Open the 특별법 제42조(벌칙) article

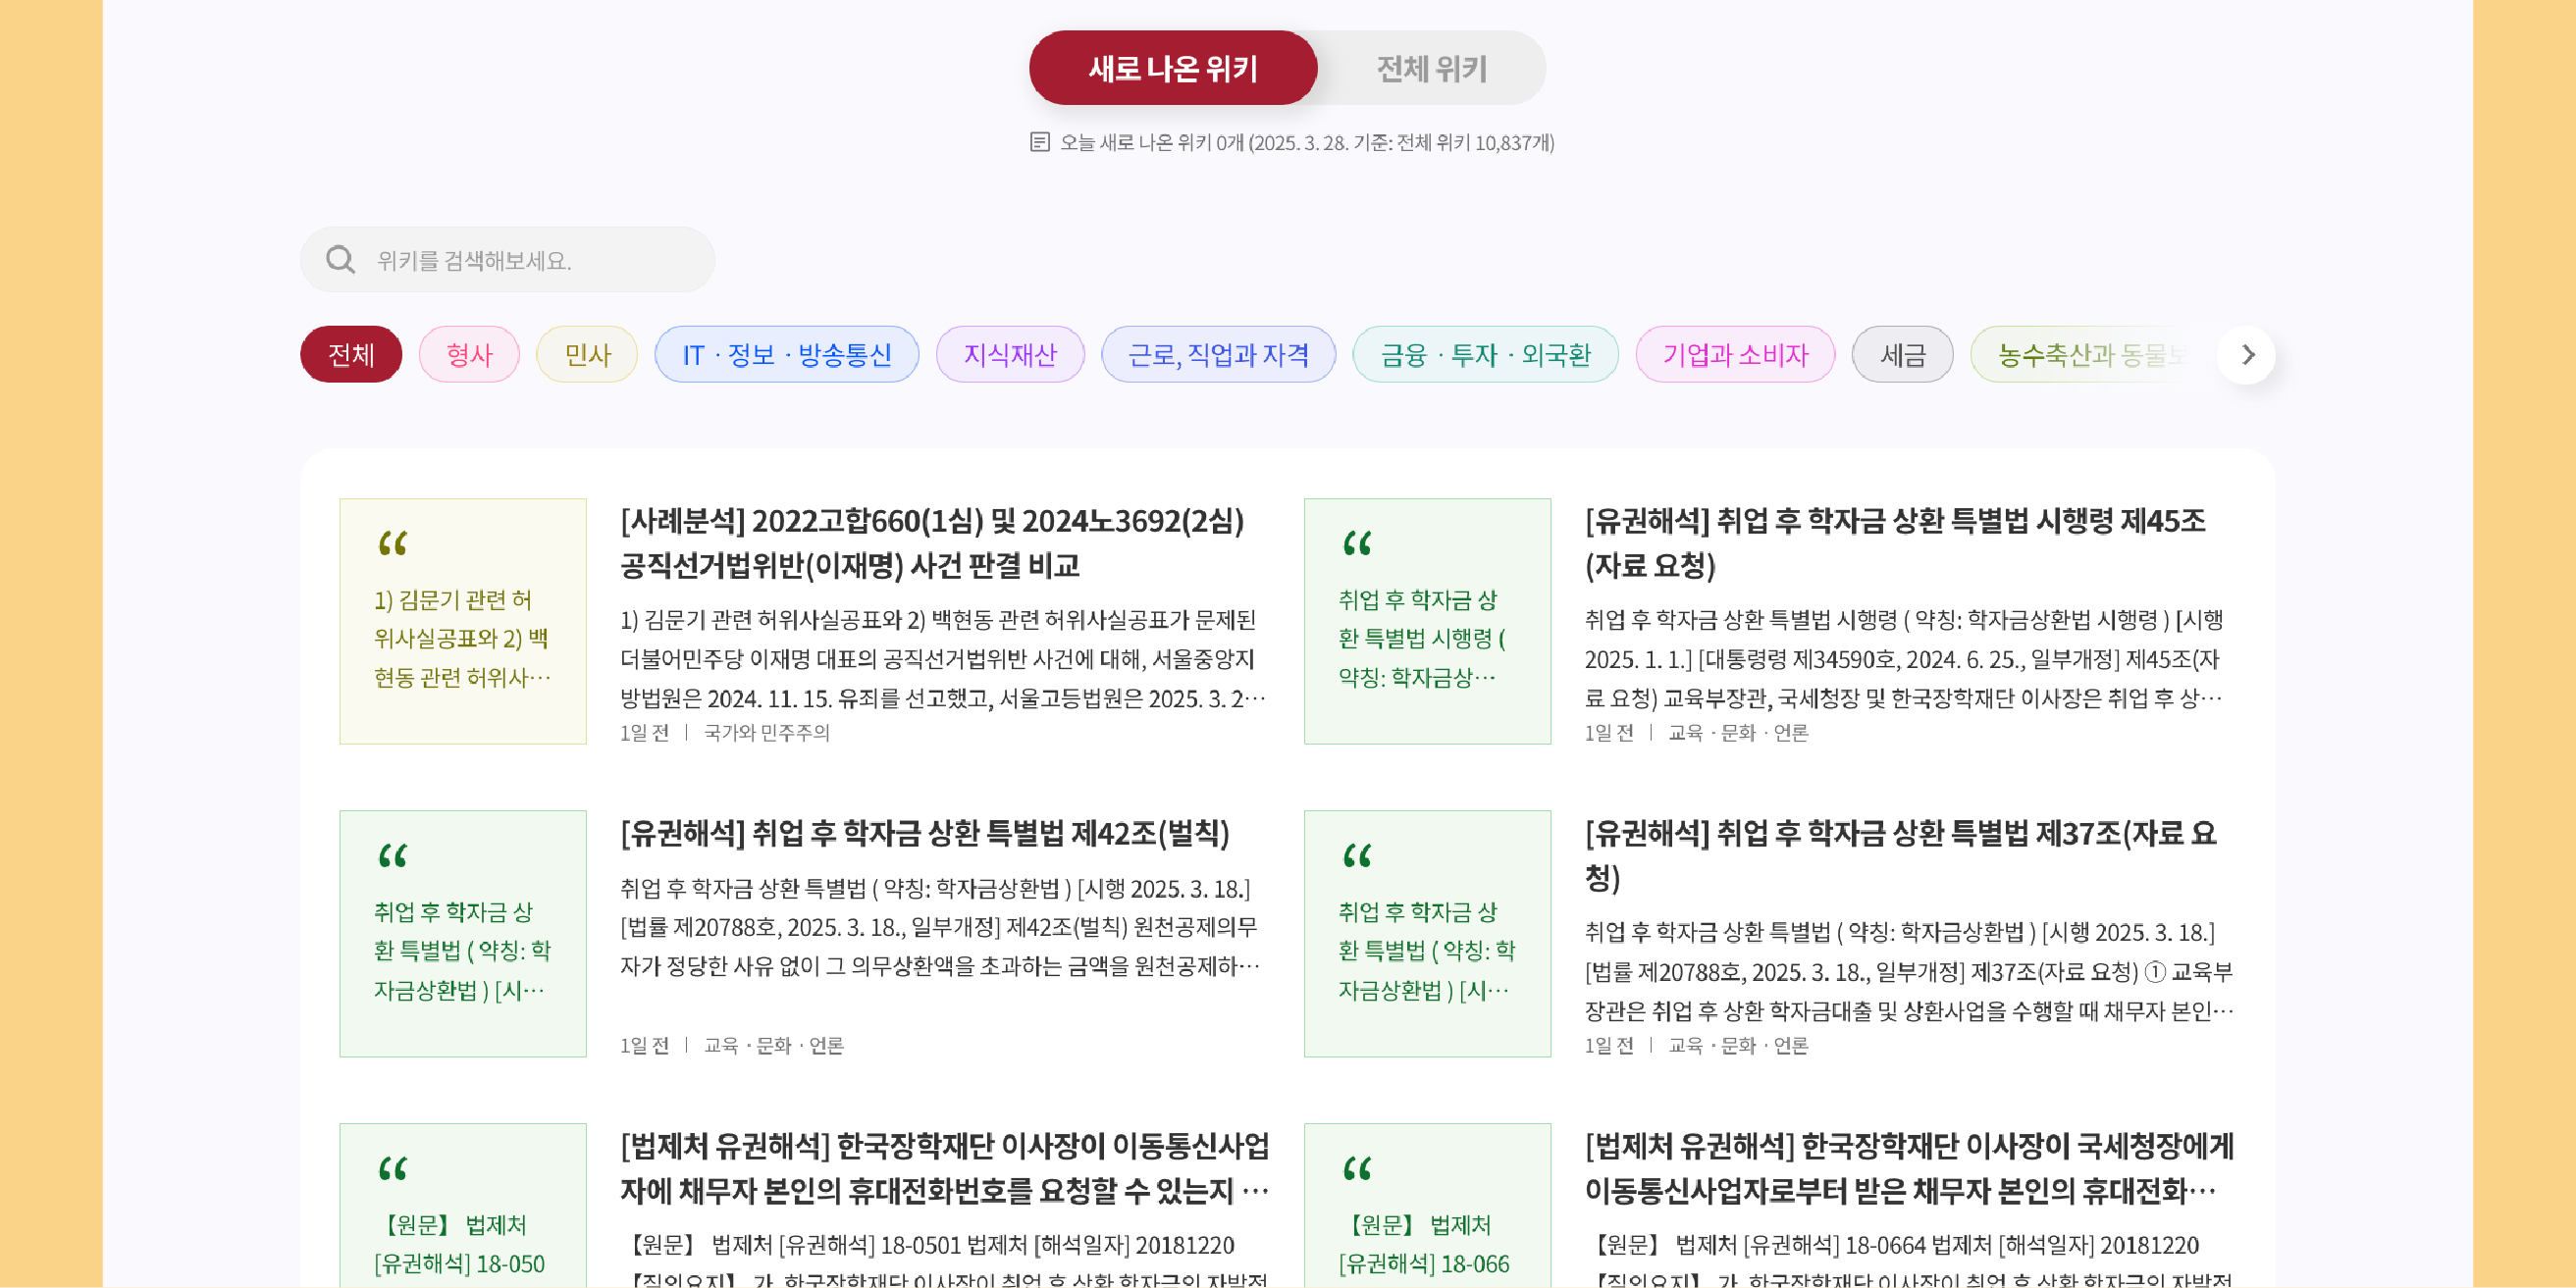[x=925, y=833]
